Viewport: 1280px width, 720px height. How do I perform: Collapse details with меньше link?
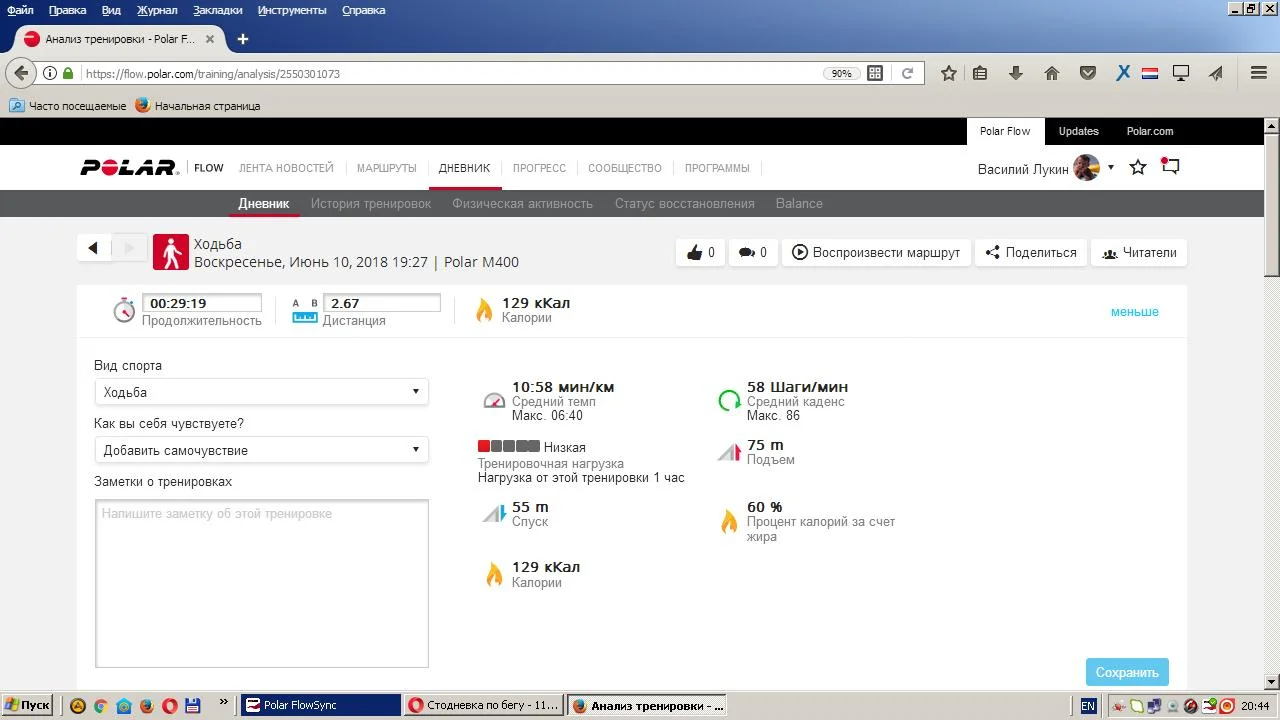(x=1135, y=312)
